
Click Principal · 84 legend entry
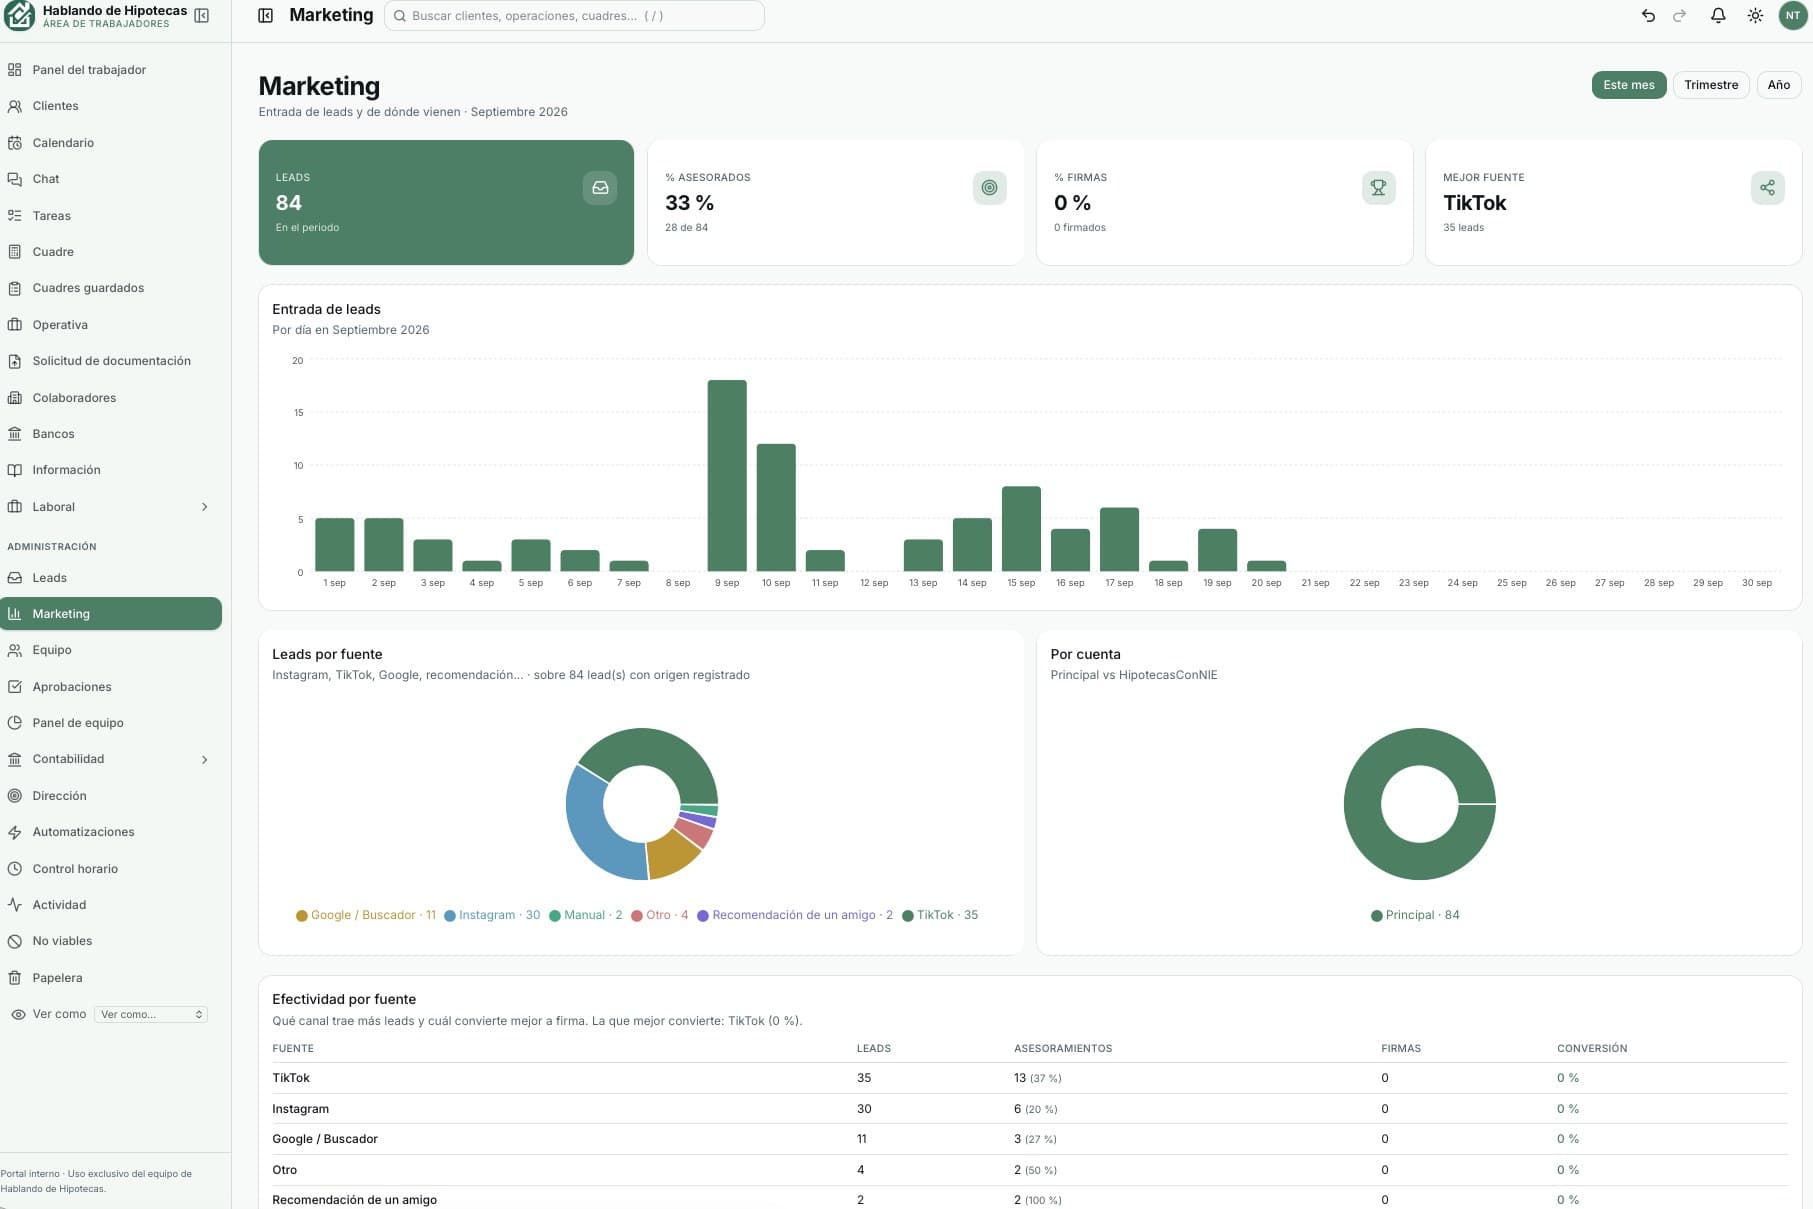point(1415,915)
